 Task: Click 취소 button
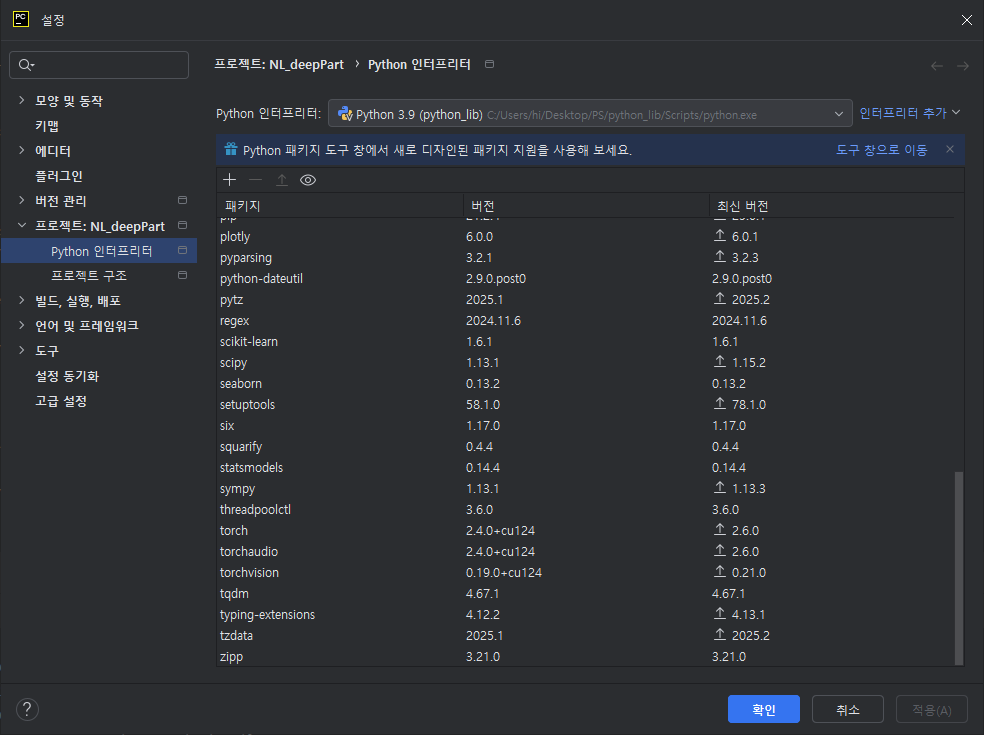(848, 709)
